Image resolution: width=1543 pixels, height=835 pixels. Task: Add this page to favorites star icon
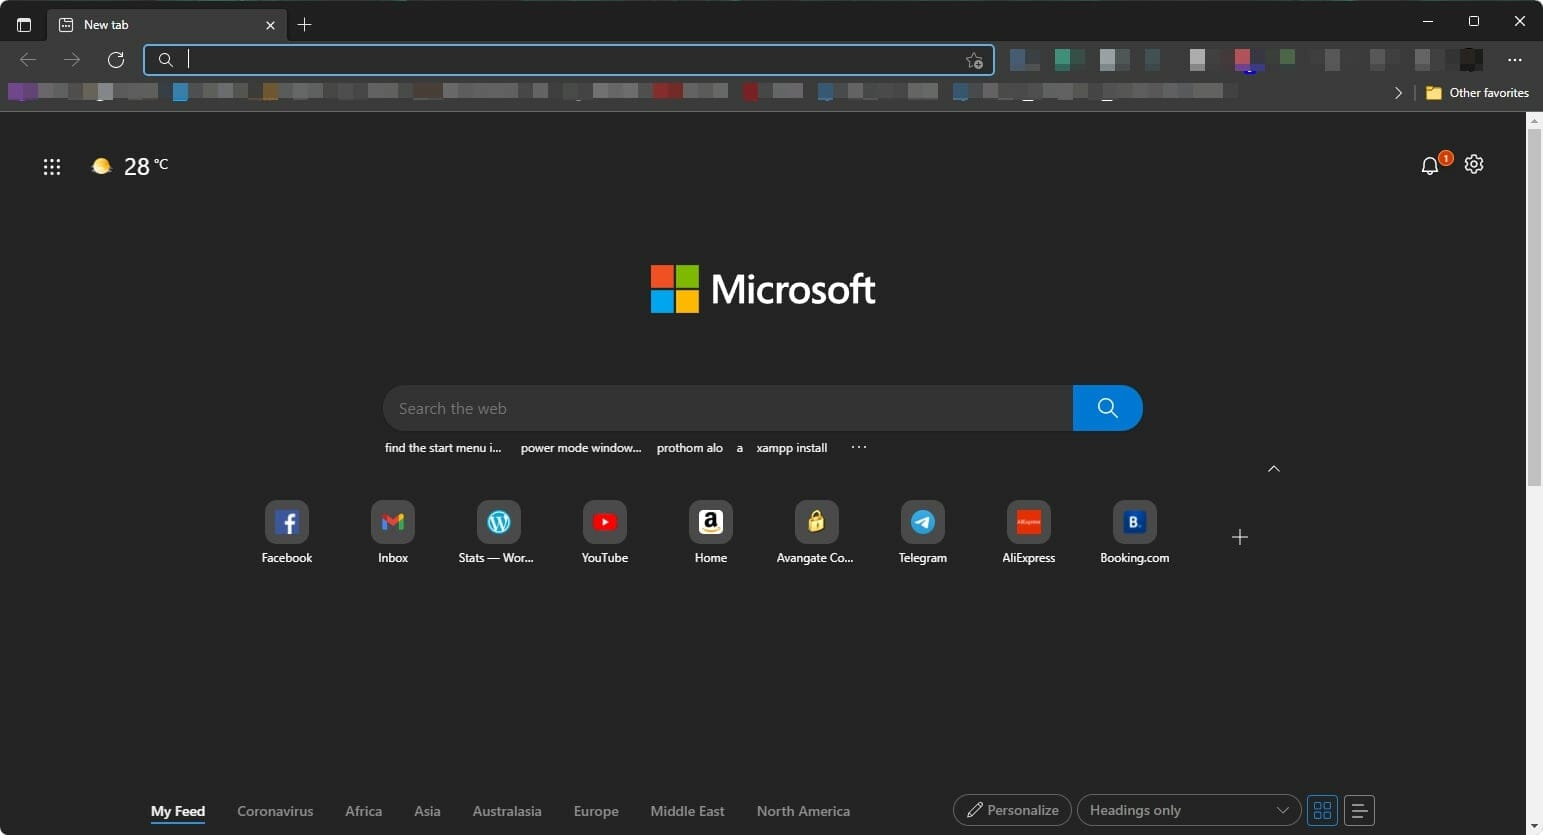click(x=974, y=61)
